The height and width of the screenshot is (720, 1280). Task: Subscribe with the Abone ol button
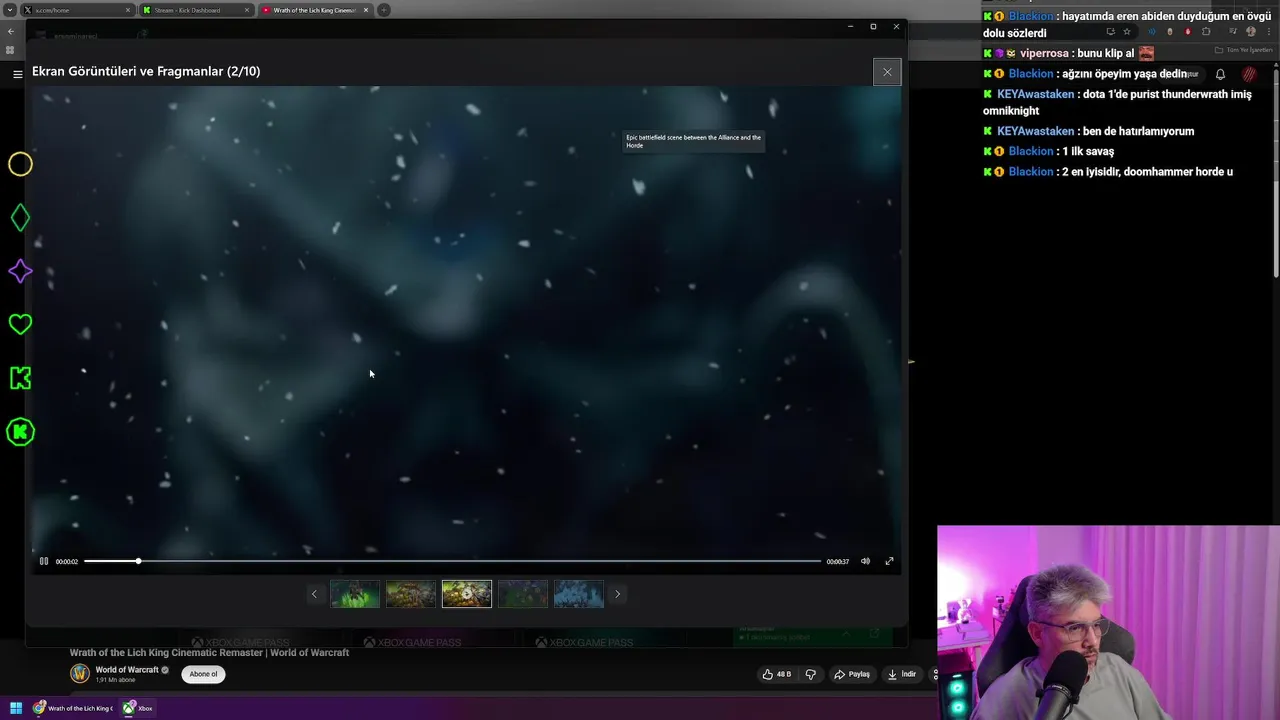(203, 674)
